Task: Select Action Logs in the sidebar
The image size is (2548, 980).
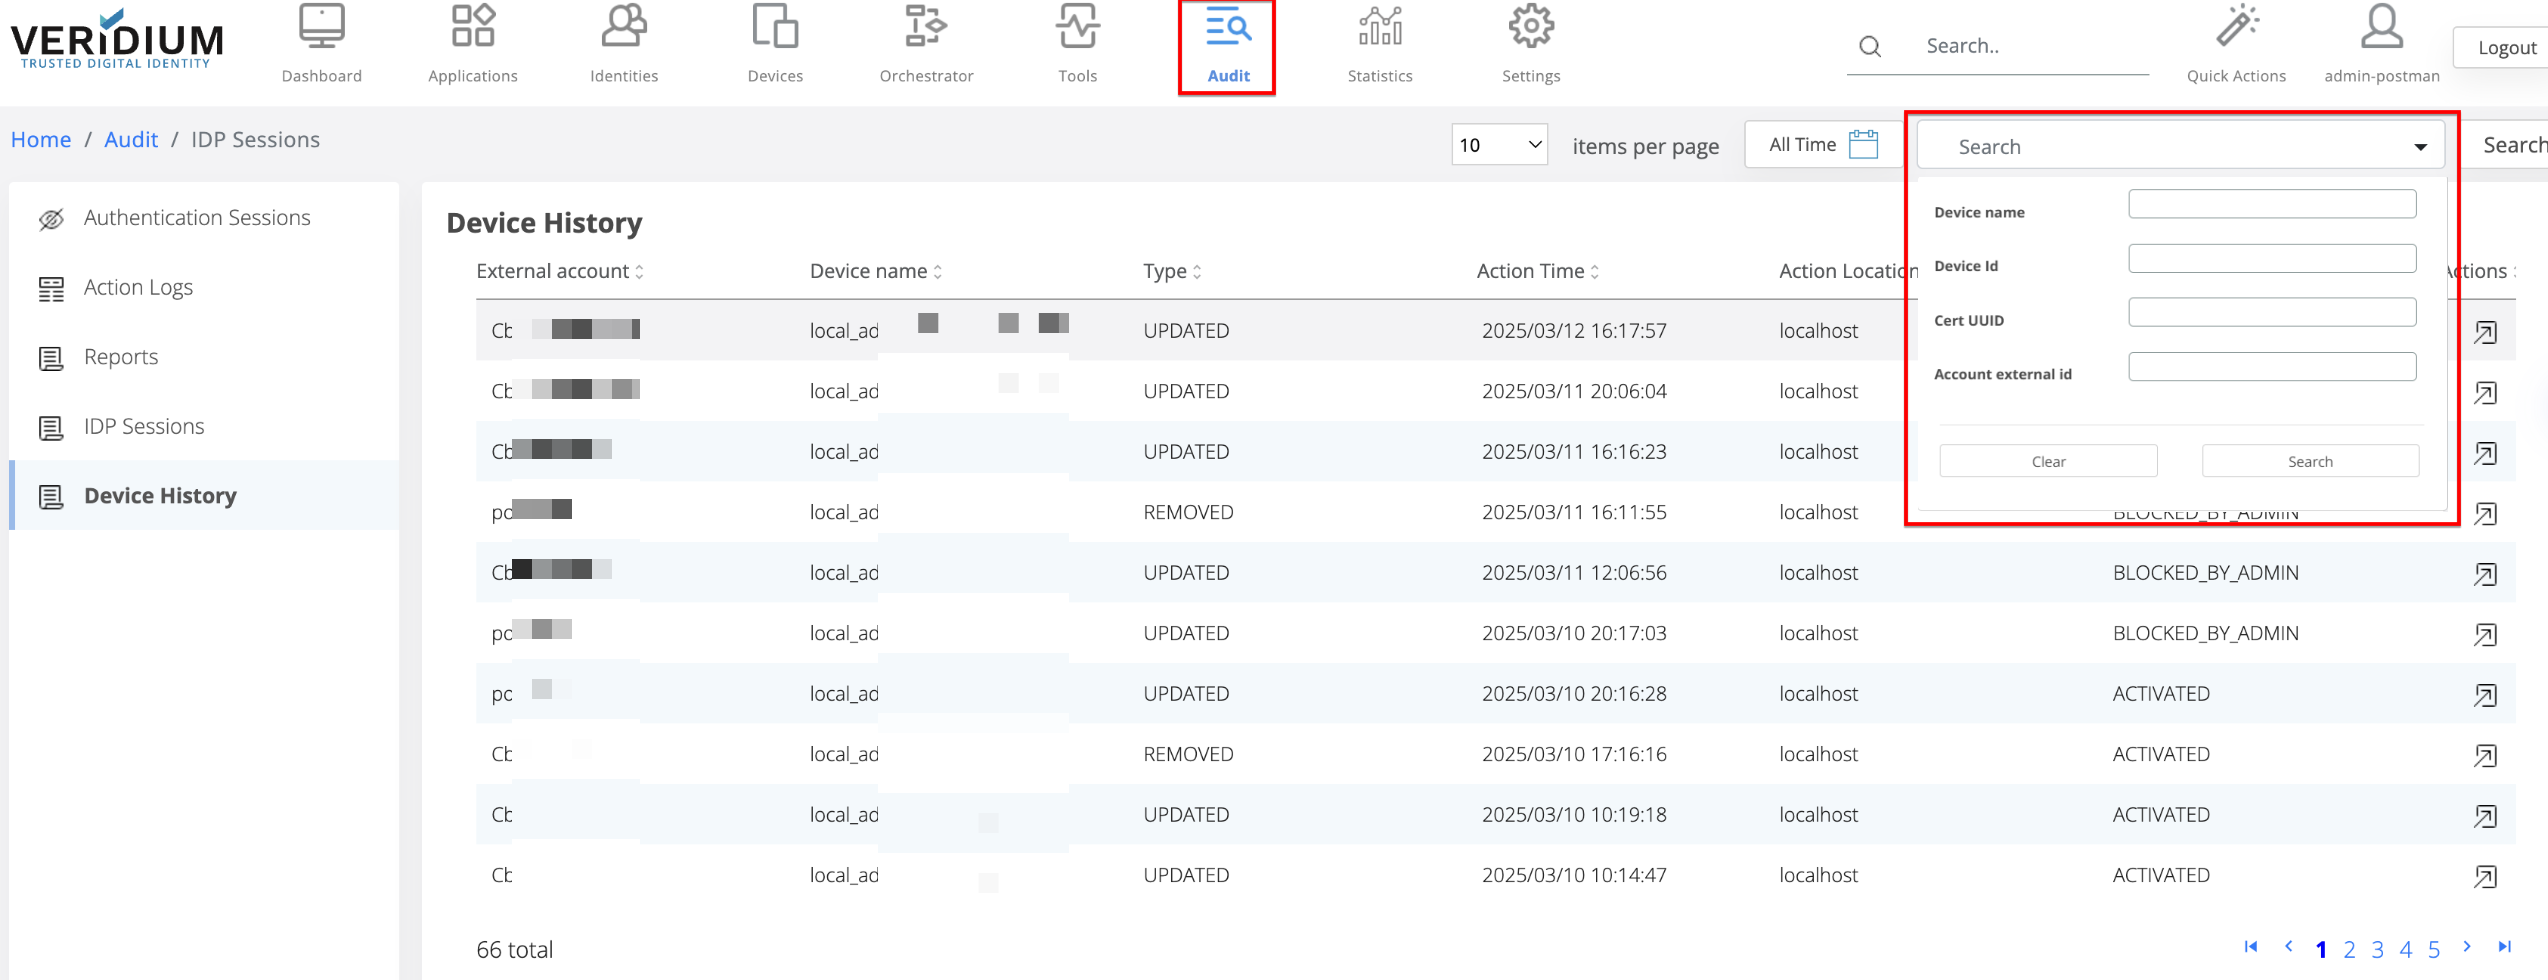Action: coord(138,288)
